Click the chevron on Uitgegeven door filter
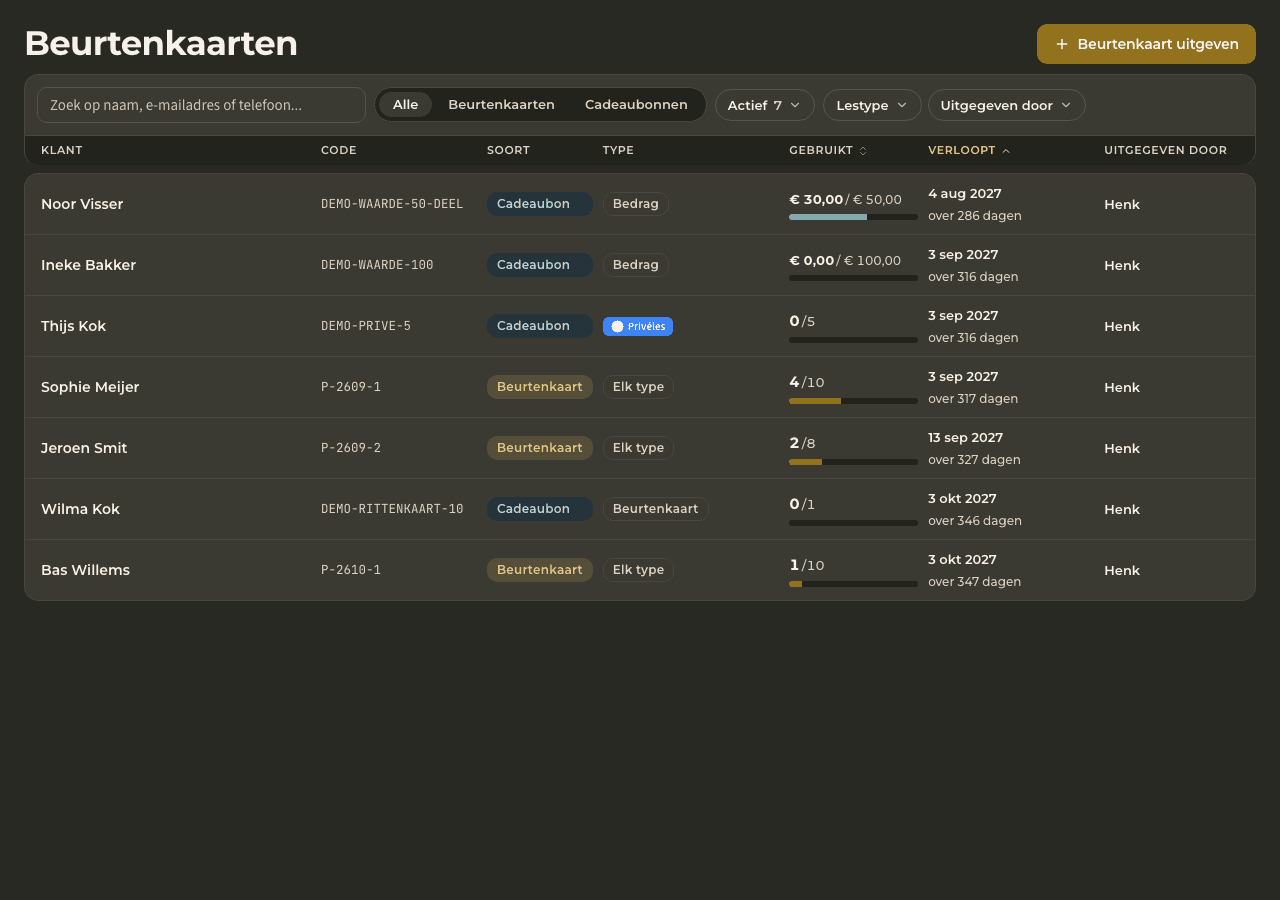Viewport: 1280px width, 900px height. (x=1066, y=105)
